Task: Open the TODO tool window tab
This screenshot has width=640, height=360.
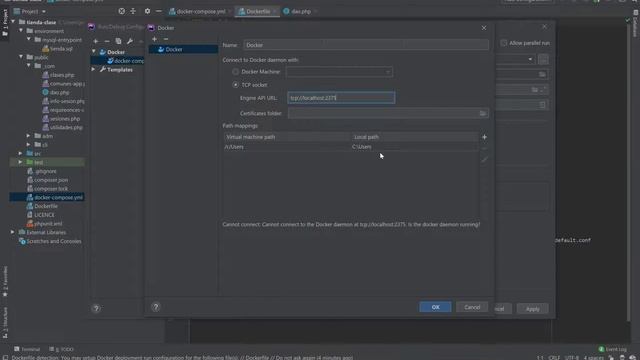Action: 61,349
